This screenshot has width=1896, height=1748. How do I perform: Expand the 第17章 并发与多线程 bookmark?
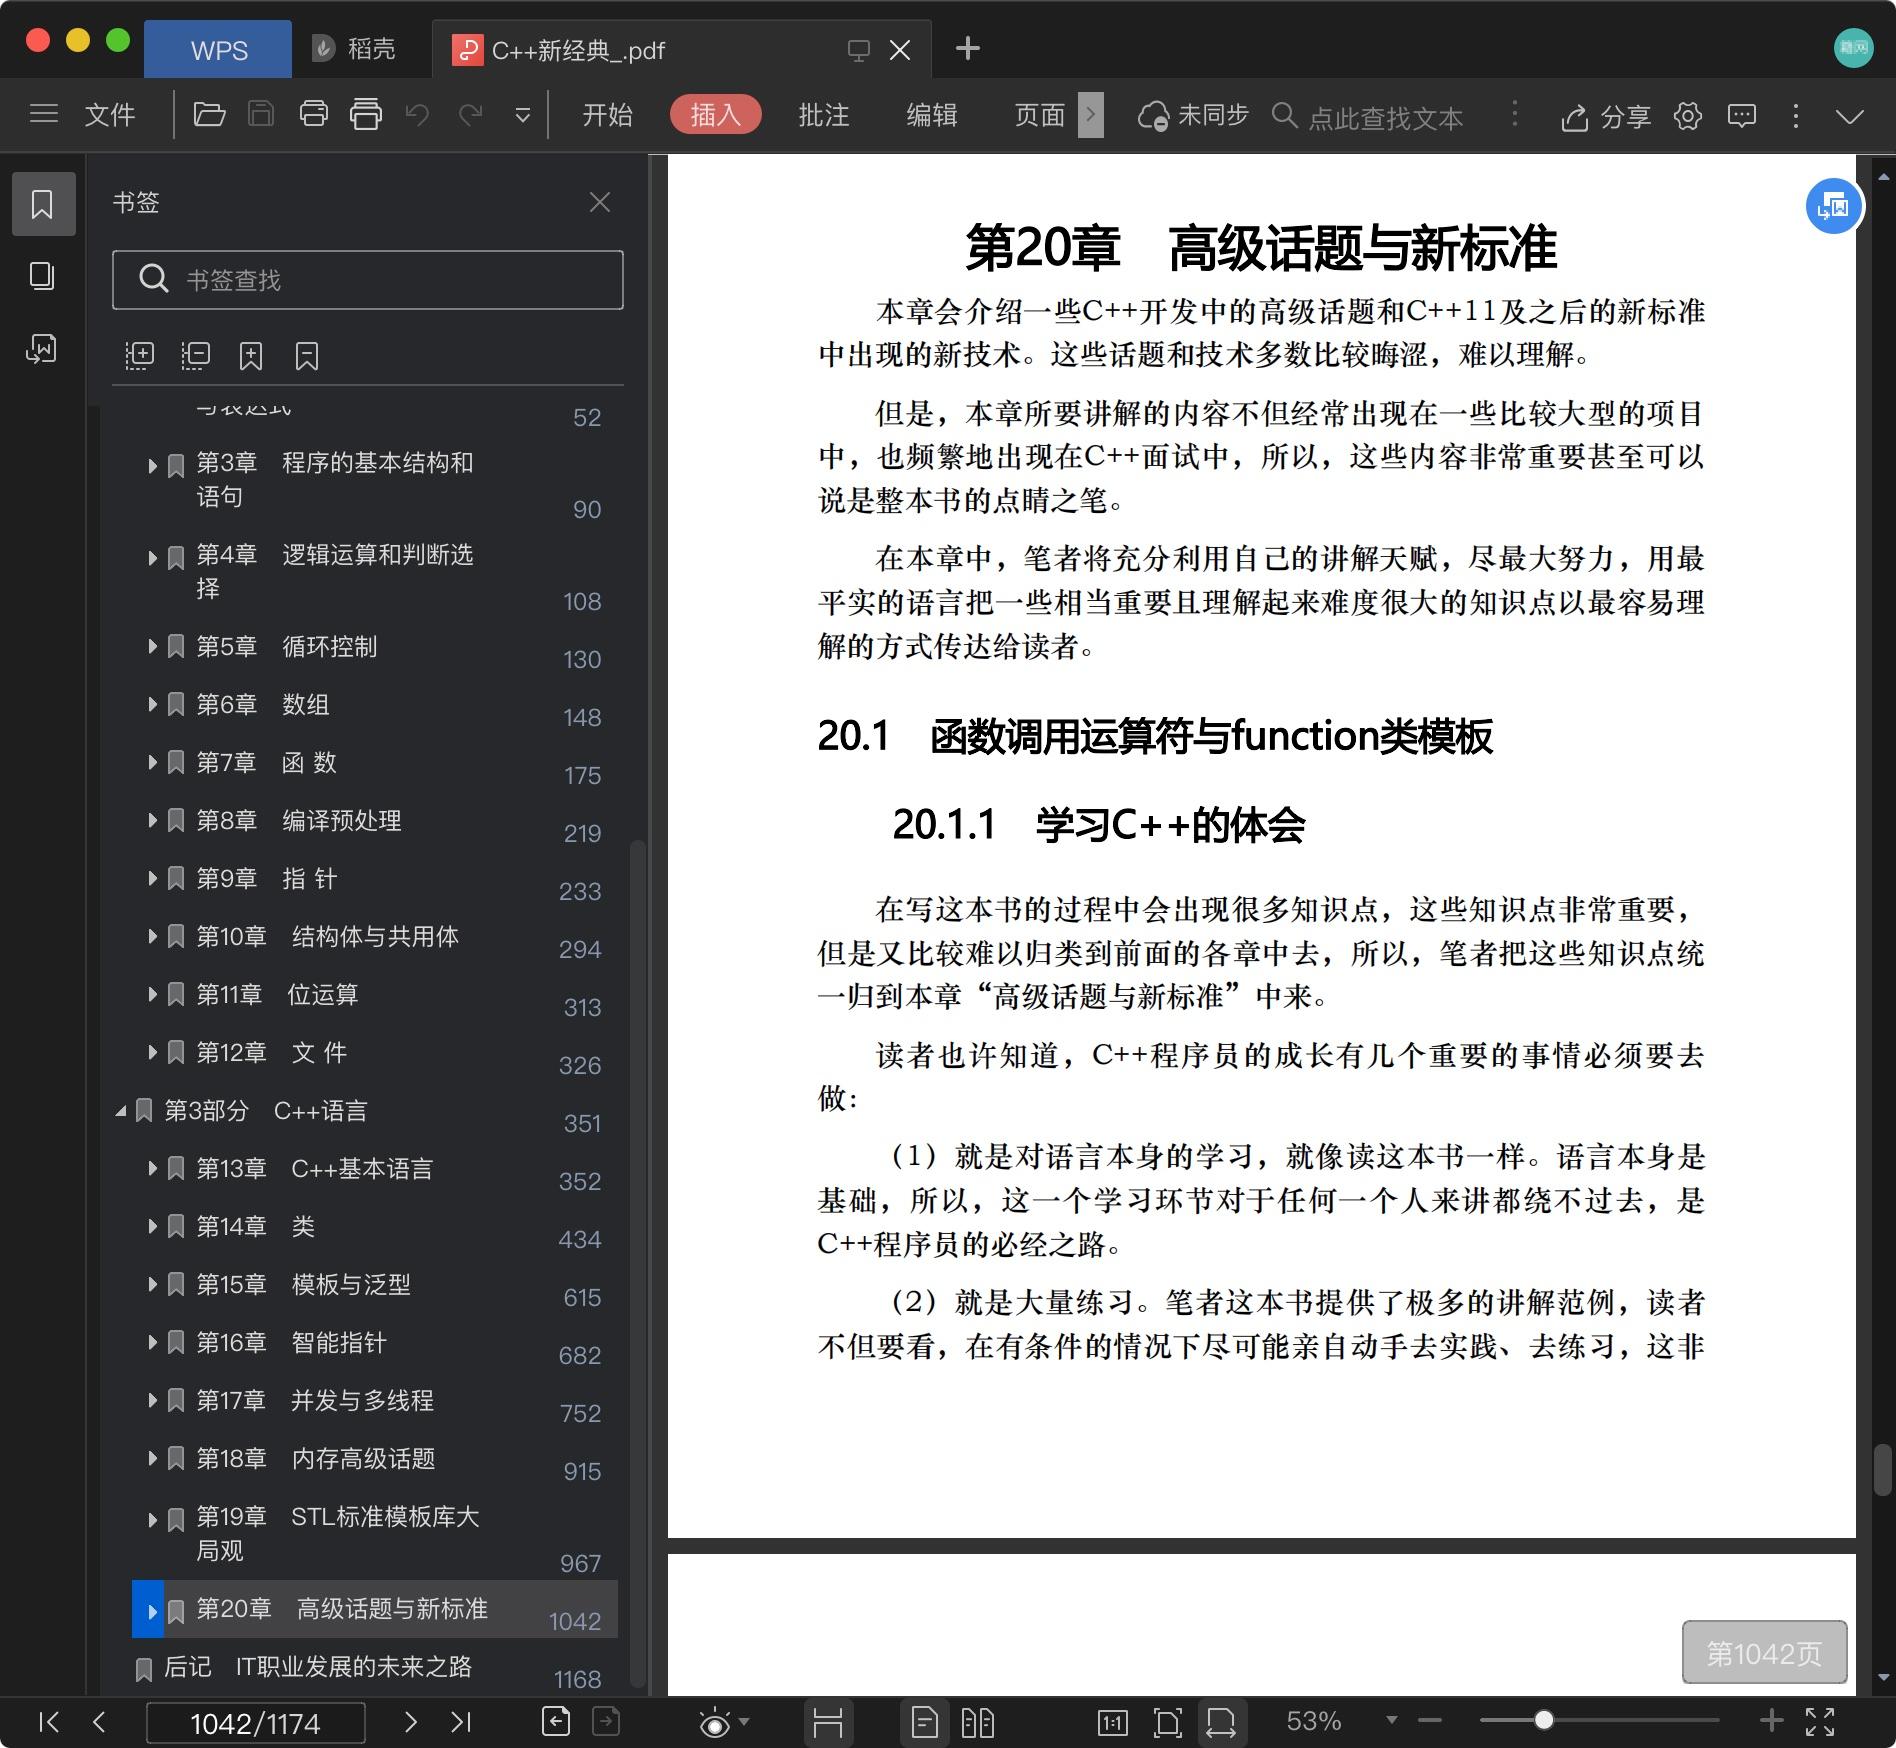(x=152, y=1401)
